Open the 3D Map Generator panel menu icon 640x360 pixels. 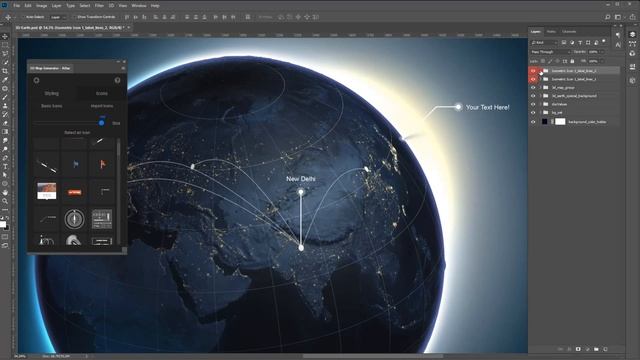[123, 68]
